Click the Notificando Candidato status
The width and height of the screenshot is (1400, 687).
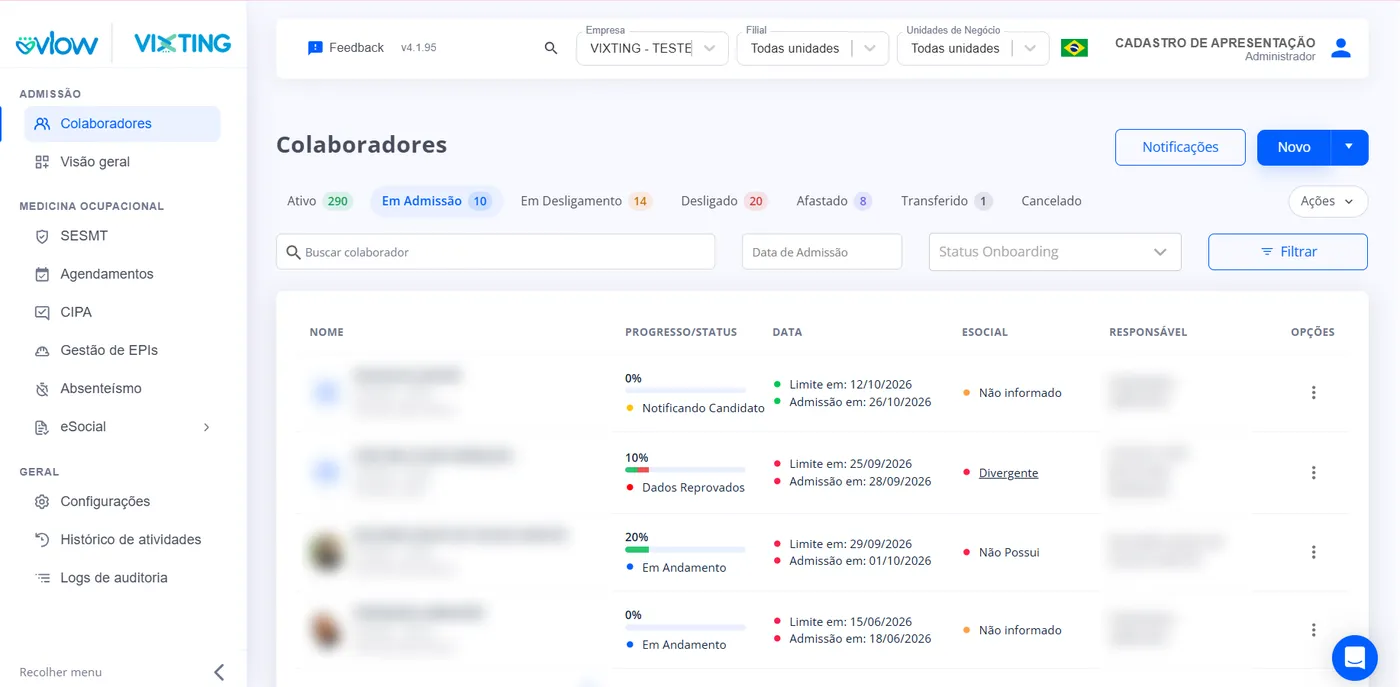pyautogui.click(x=703, y=408)
